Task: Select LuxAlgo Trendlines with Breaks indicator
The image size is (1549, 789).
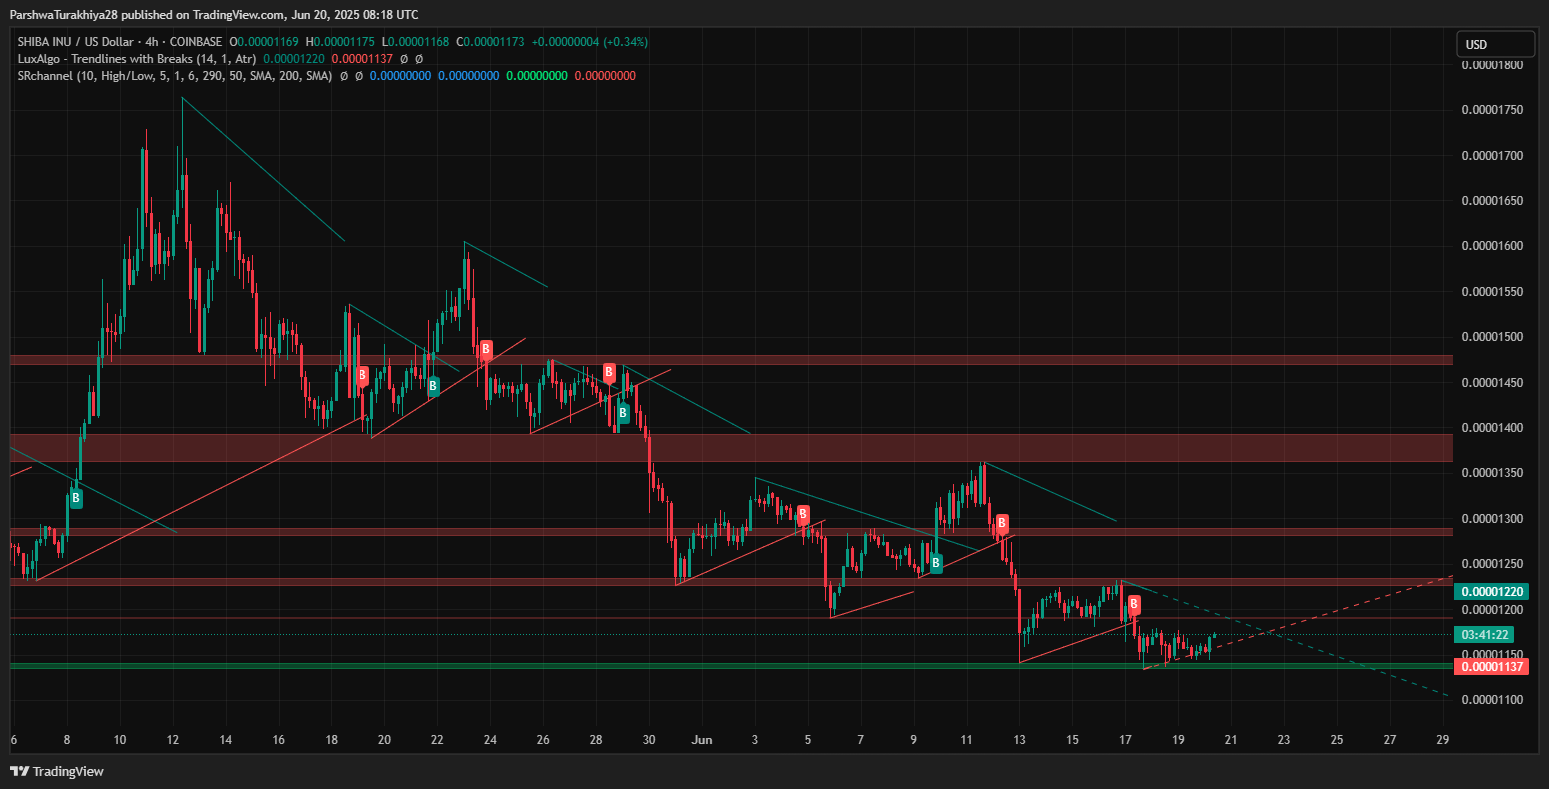Action: tap(136, 59)
